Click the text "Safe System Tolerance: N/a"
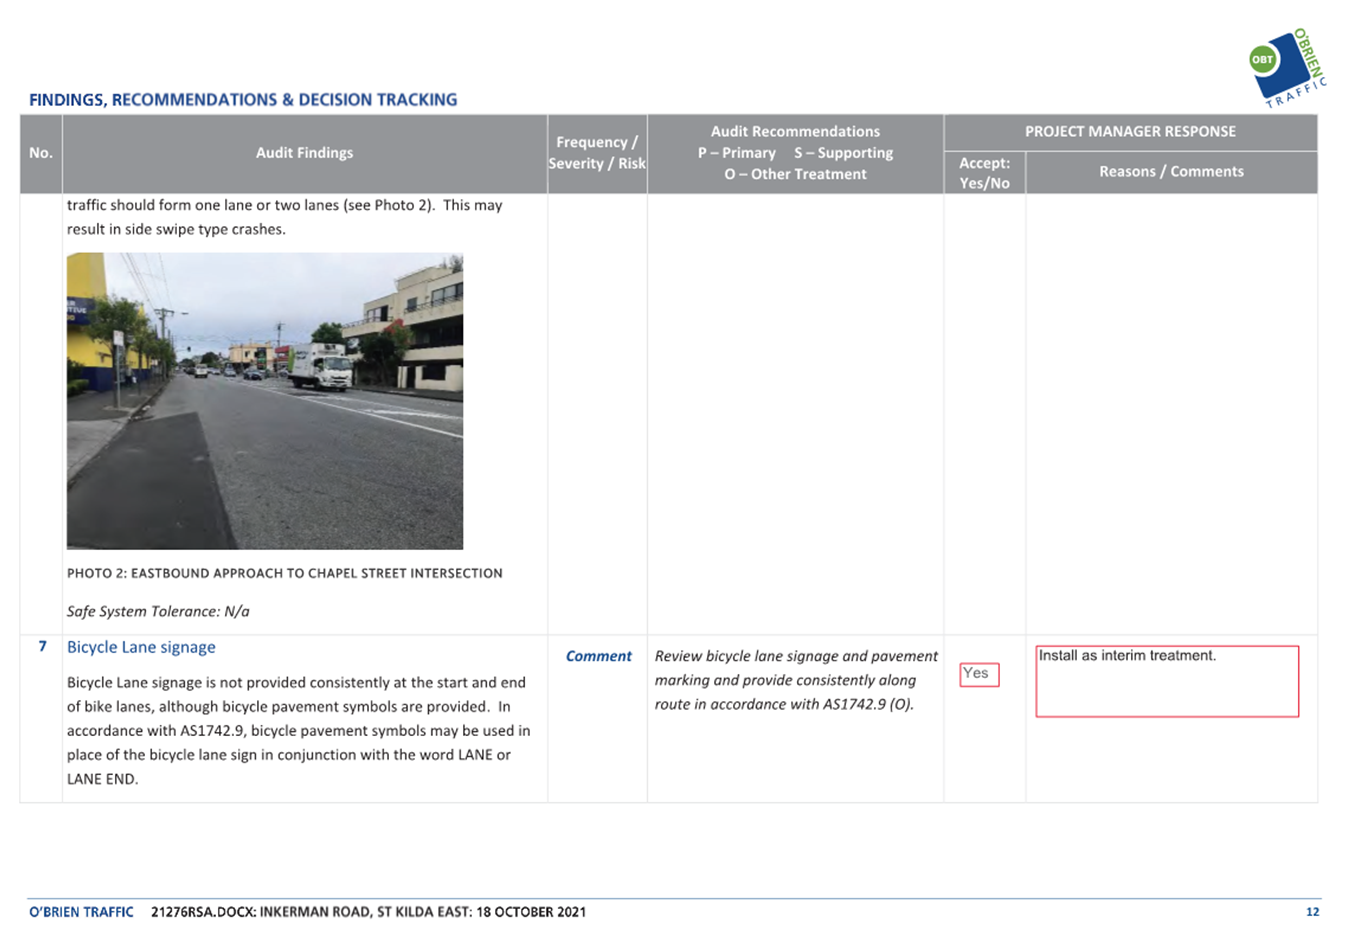Viewport: 1347px width, 941px height. coord(158,611)
